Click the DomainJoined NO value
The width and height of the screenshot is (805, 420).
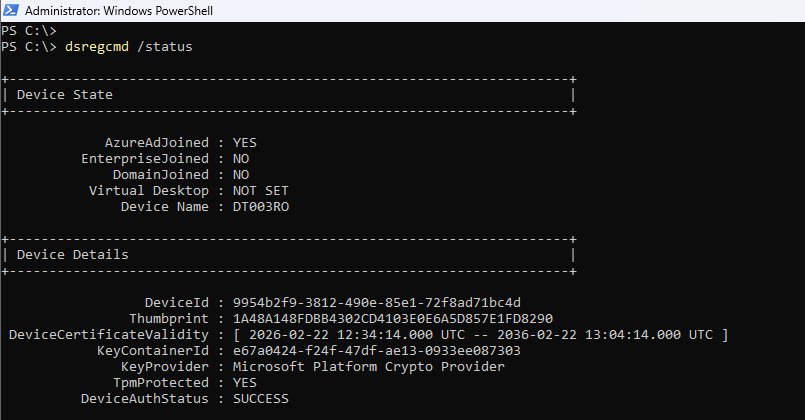[x=241, y=175]
